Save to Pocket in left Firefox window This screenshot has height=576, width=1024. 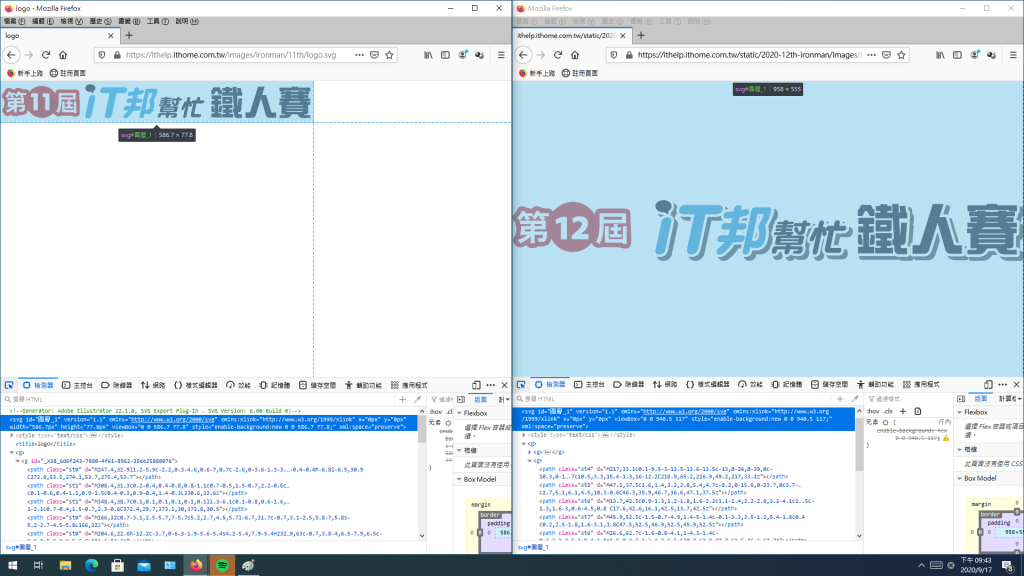pos(374,55)
